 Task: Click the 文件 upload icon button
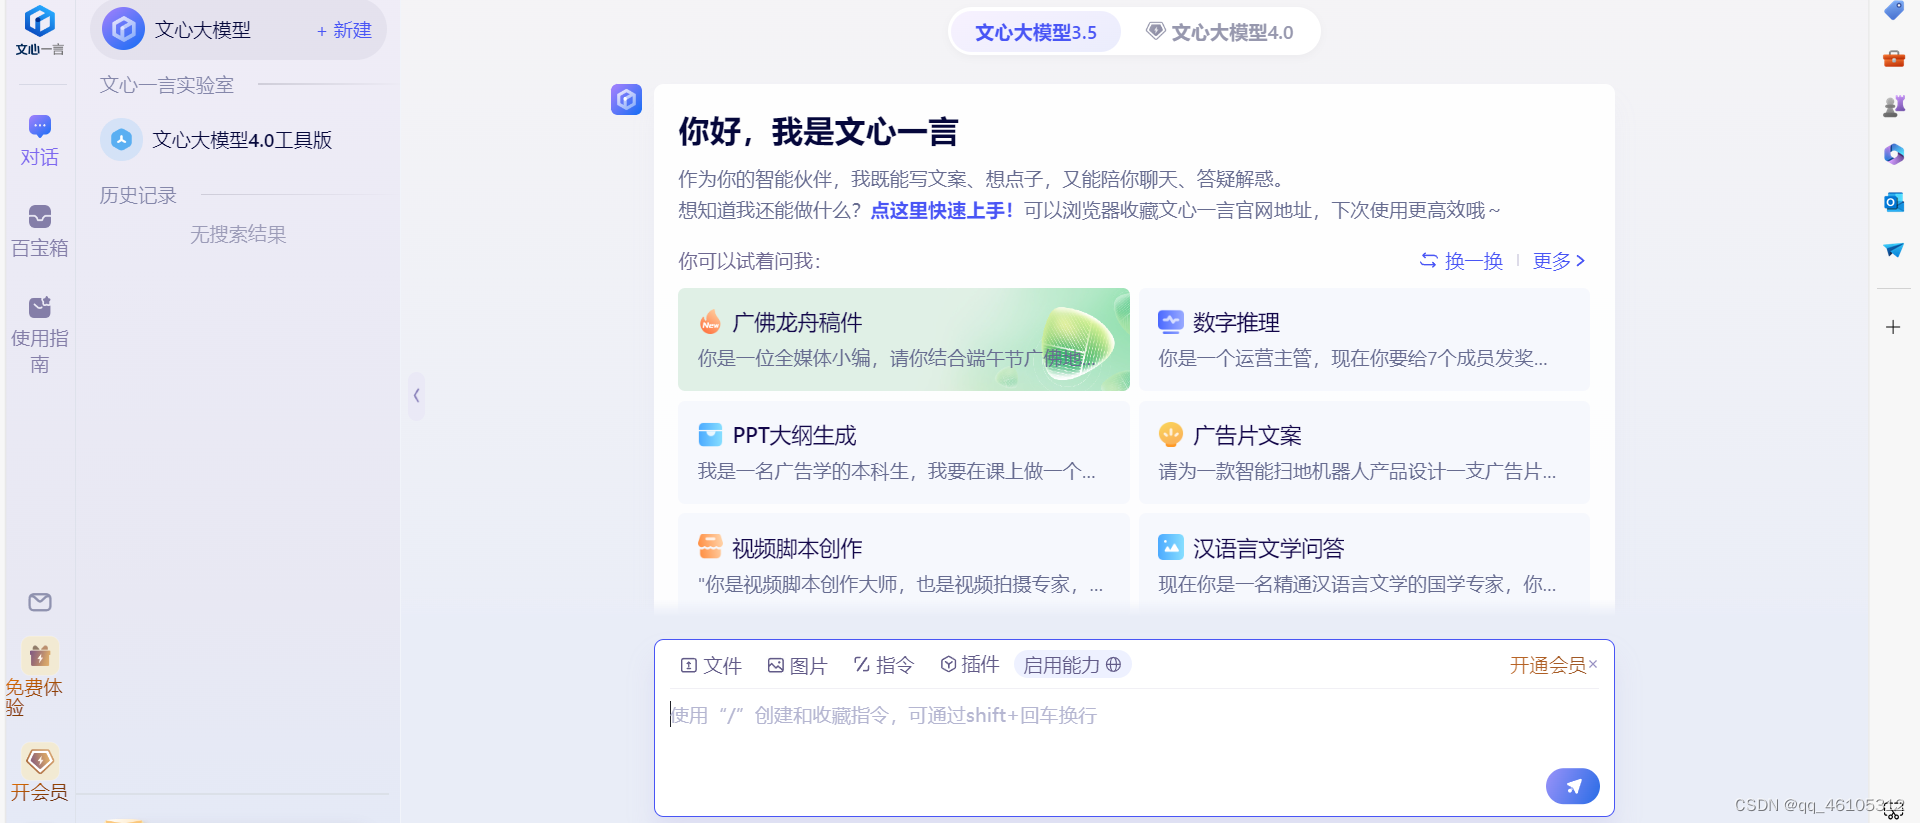pos(710,665)
